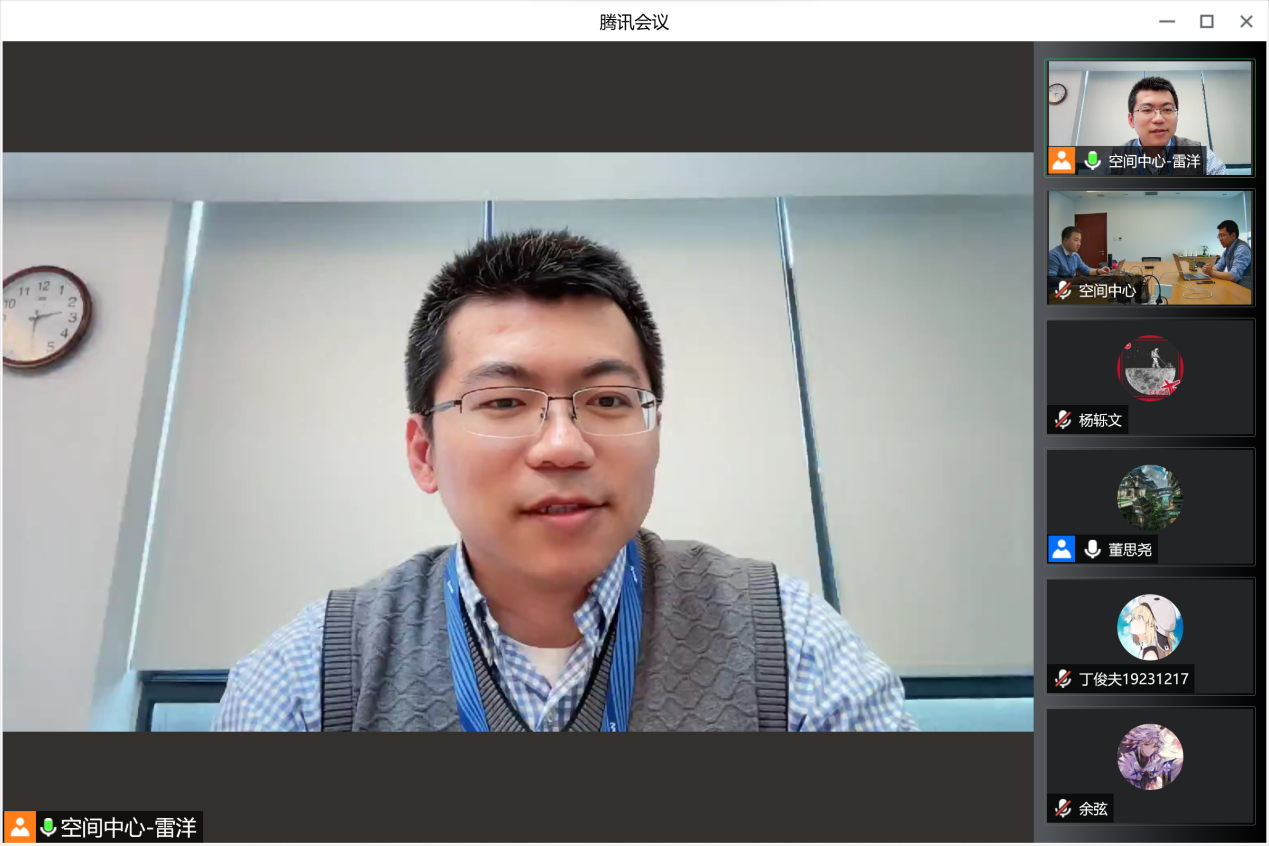Click the main speaker video area
Screen dimensions: 1269x846
pyautogui.click(x=518, y=440)
